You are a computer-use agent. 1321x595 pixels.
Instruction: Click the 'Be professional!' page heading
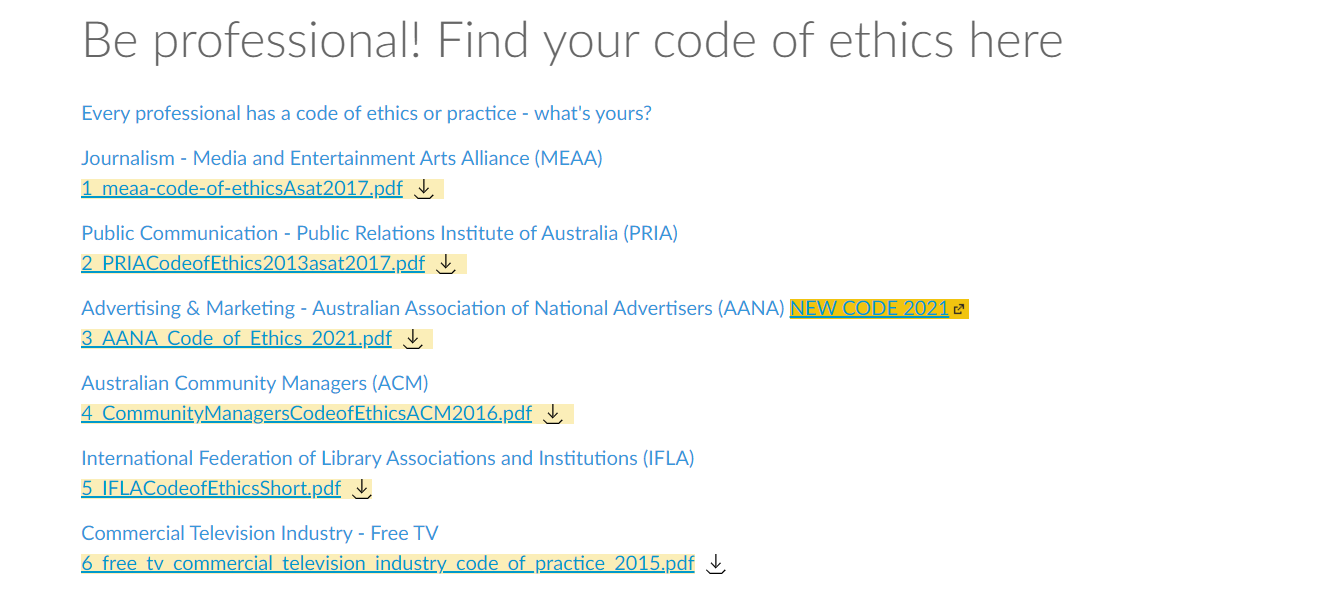572,41
